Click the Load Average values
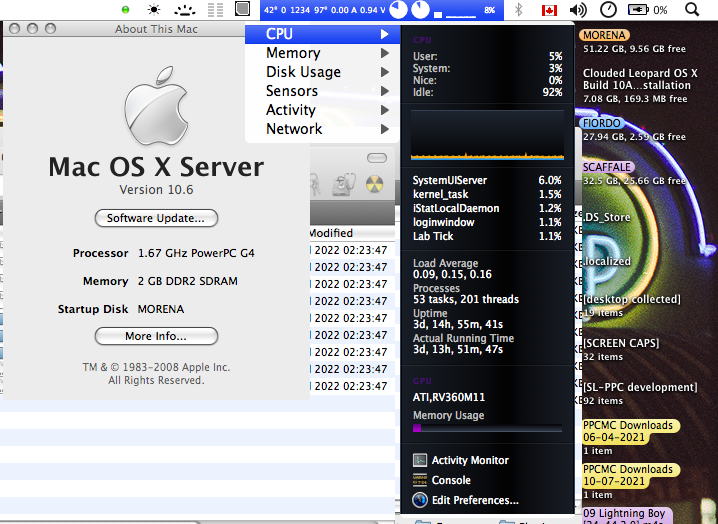Image resolution: width=718 pixels, height=524 pixels. point(452,274)
